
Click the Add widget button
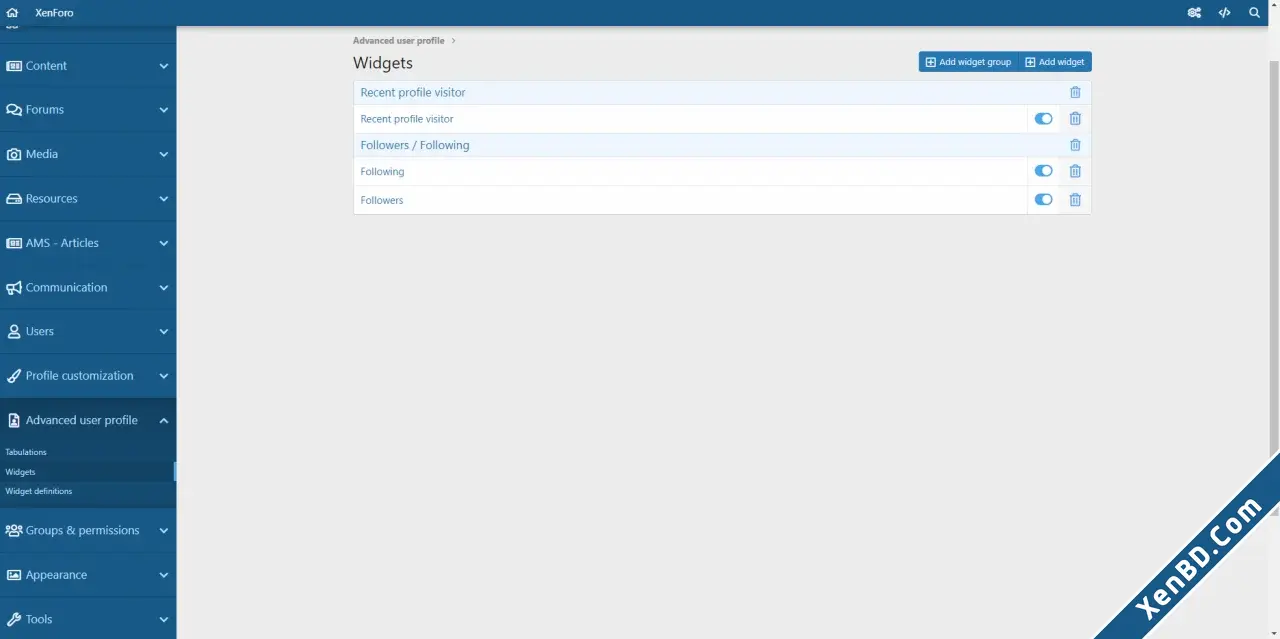pos(1055,62)
